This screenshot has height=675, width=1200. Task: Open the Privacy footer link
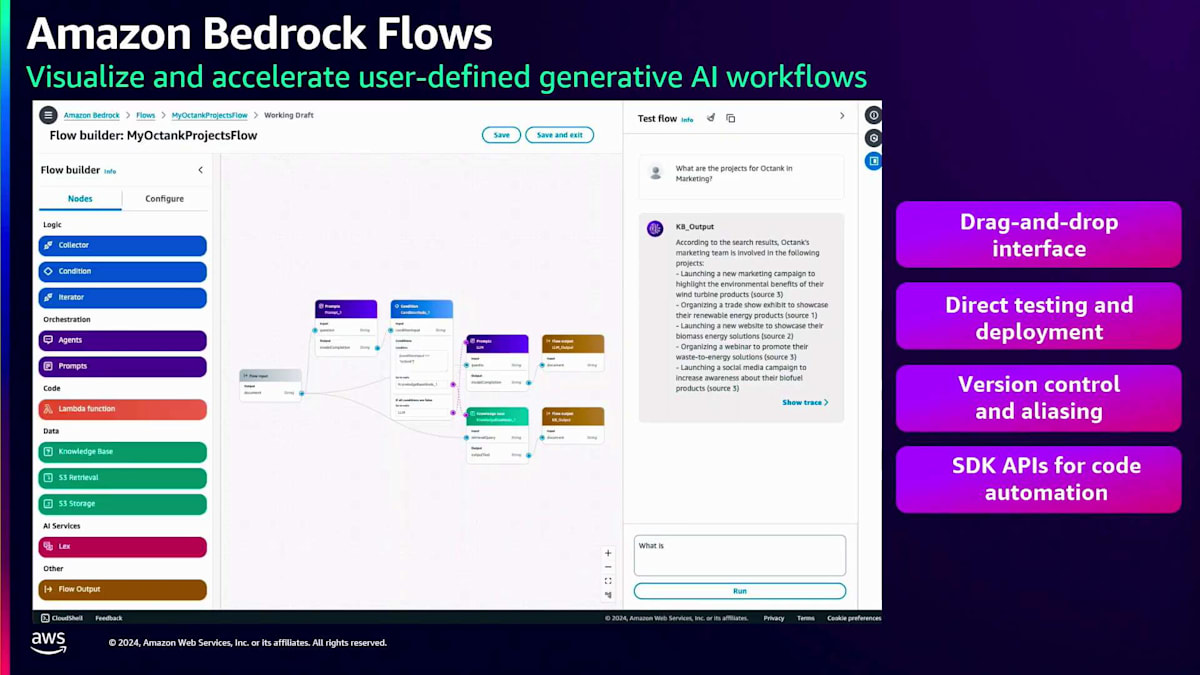click(774, 618)
